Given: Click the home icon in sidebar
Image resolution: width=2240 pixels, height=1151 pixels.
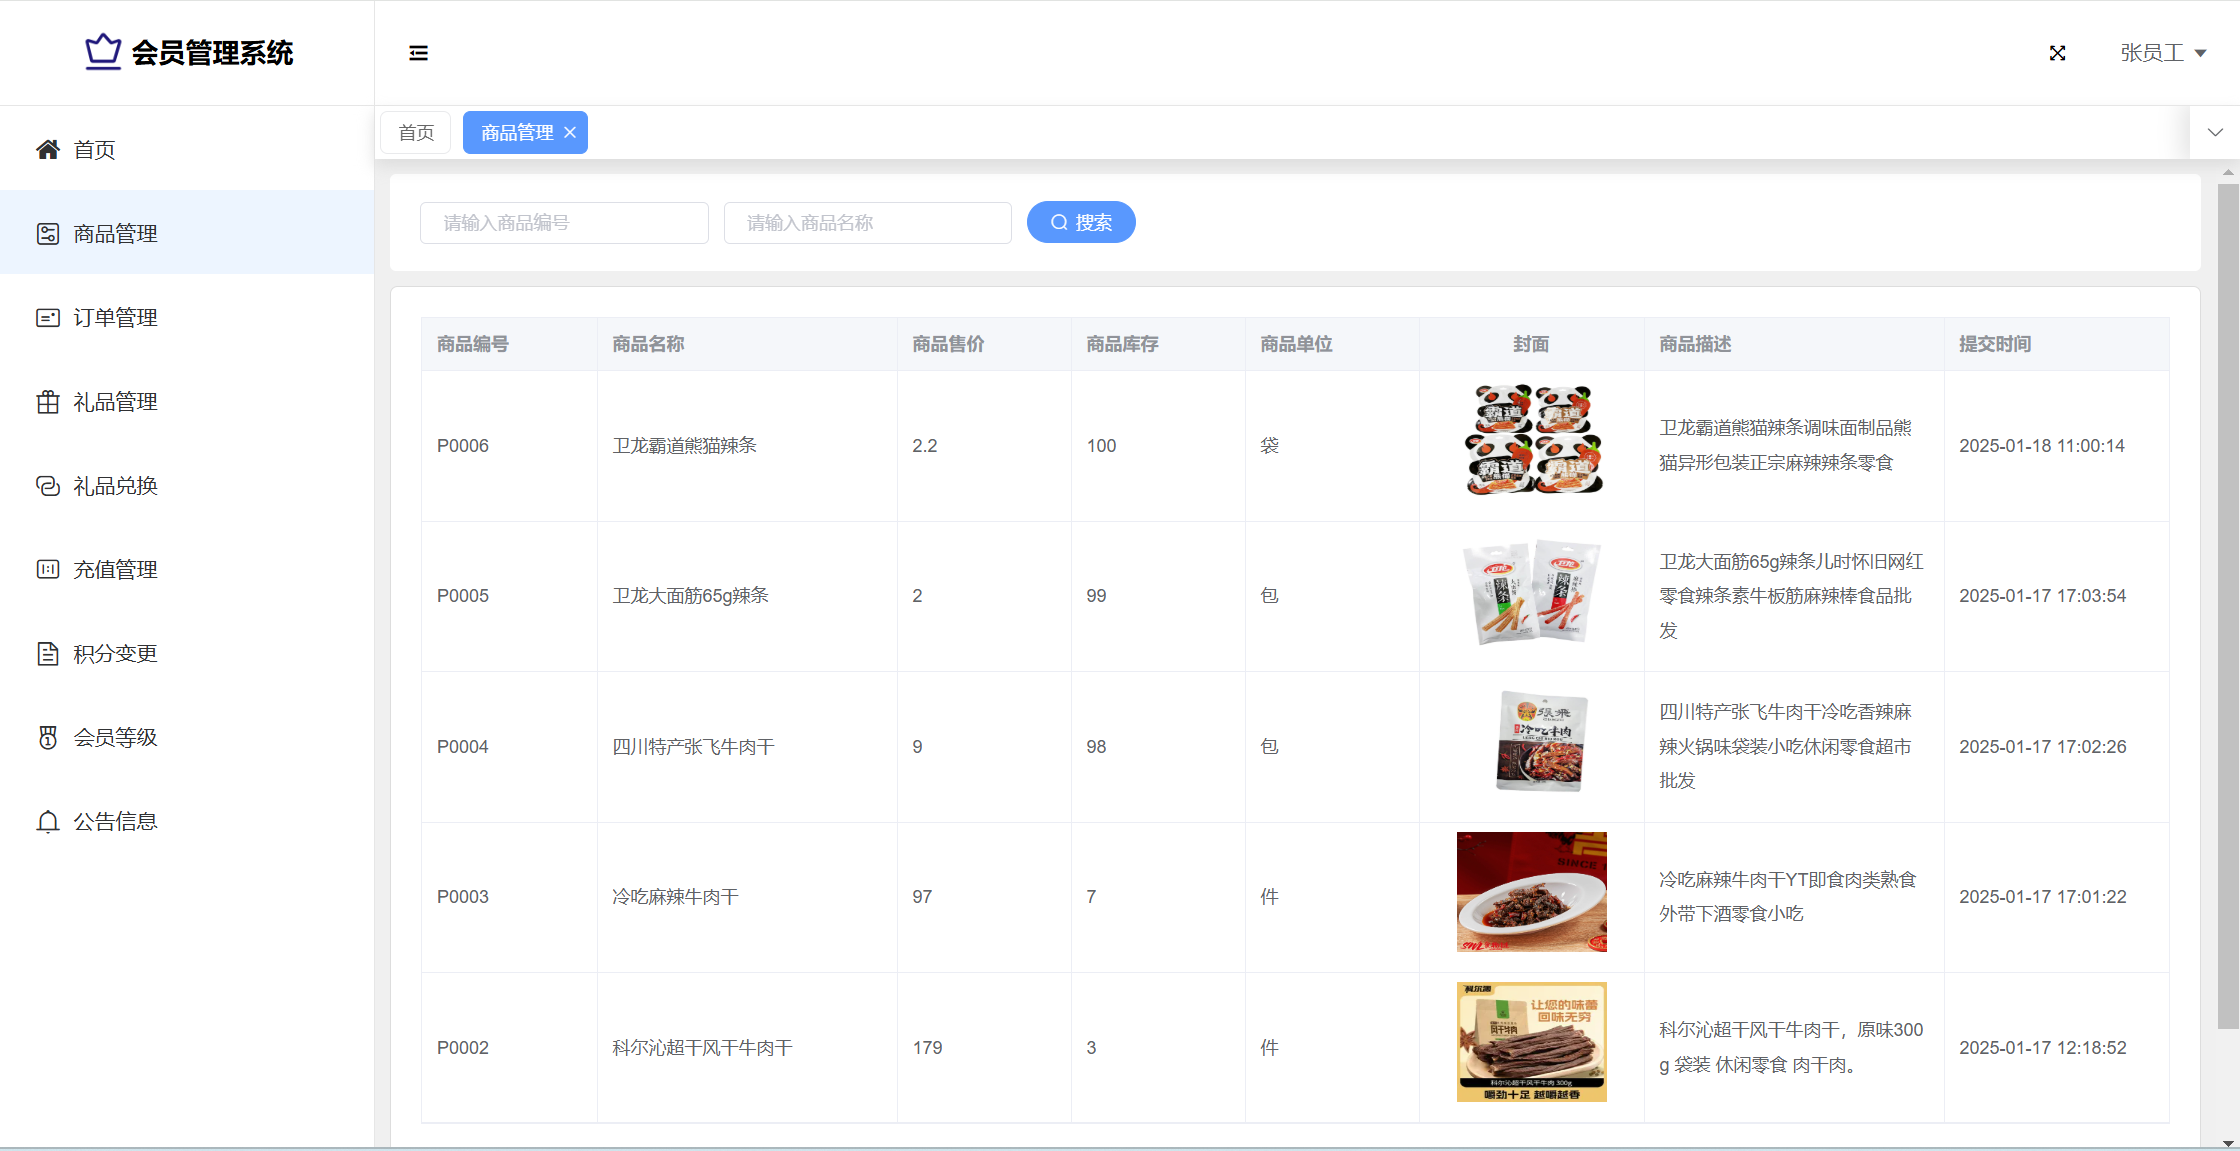Looking at the screenshot, I should (x=47, y=150).
